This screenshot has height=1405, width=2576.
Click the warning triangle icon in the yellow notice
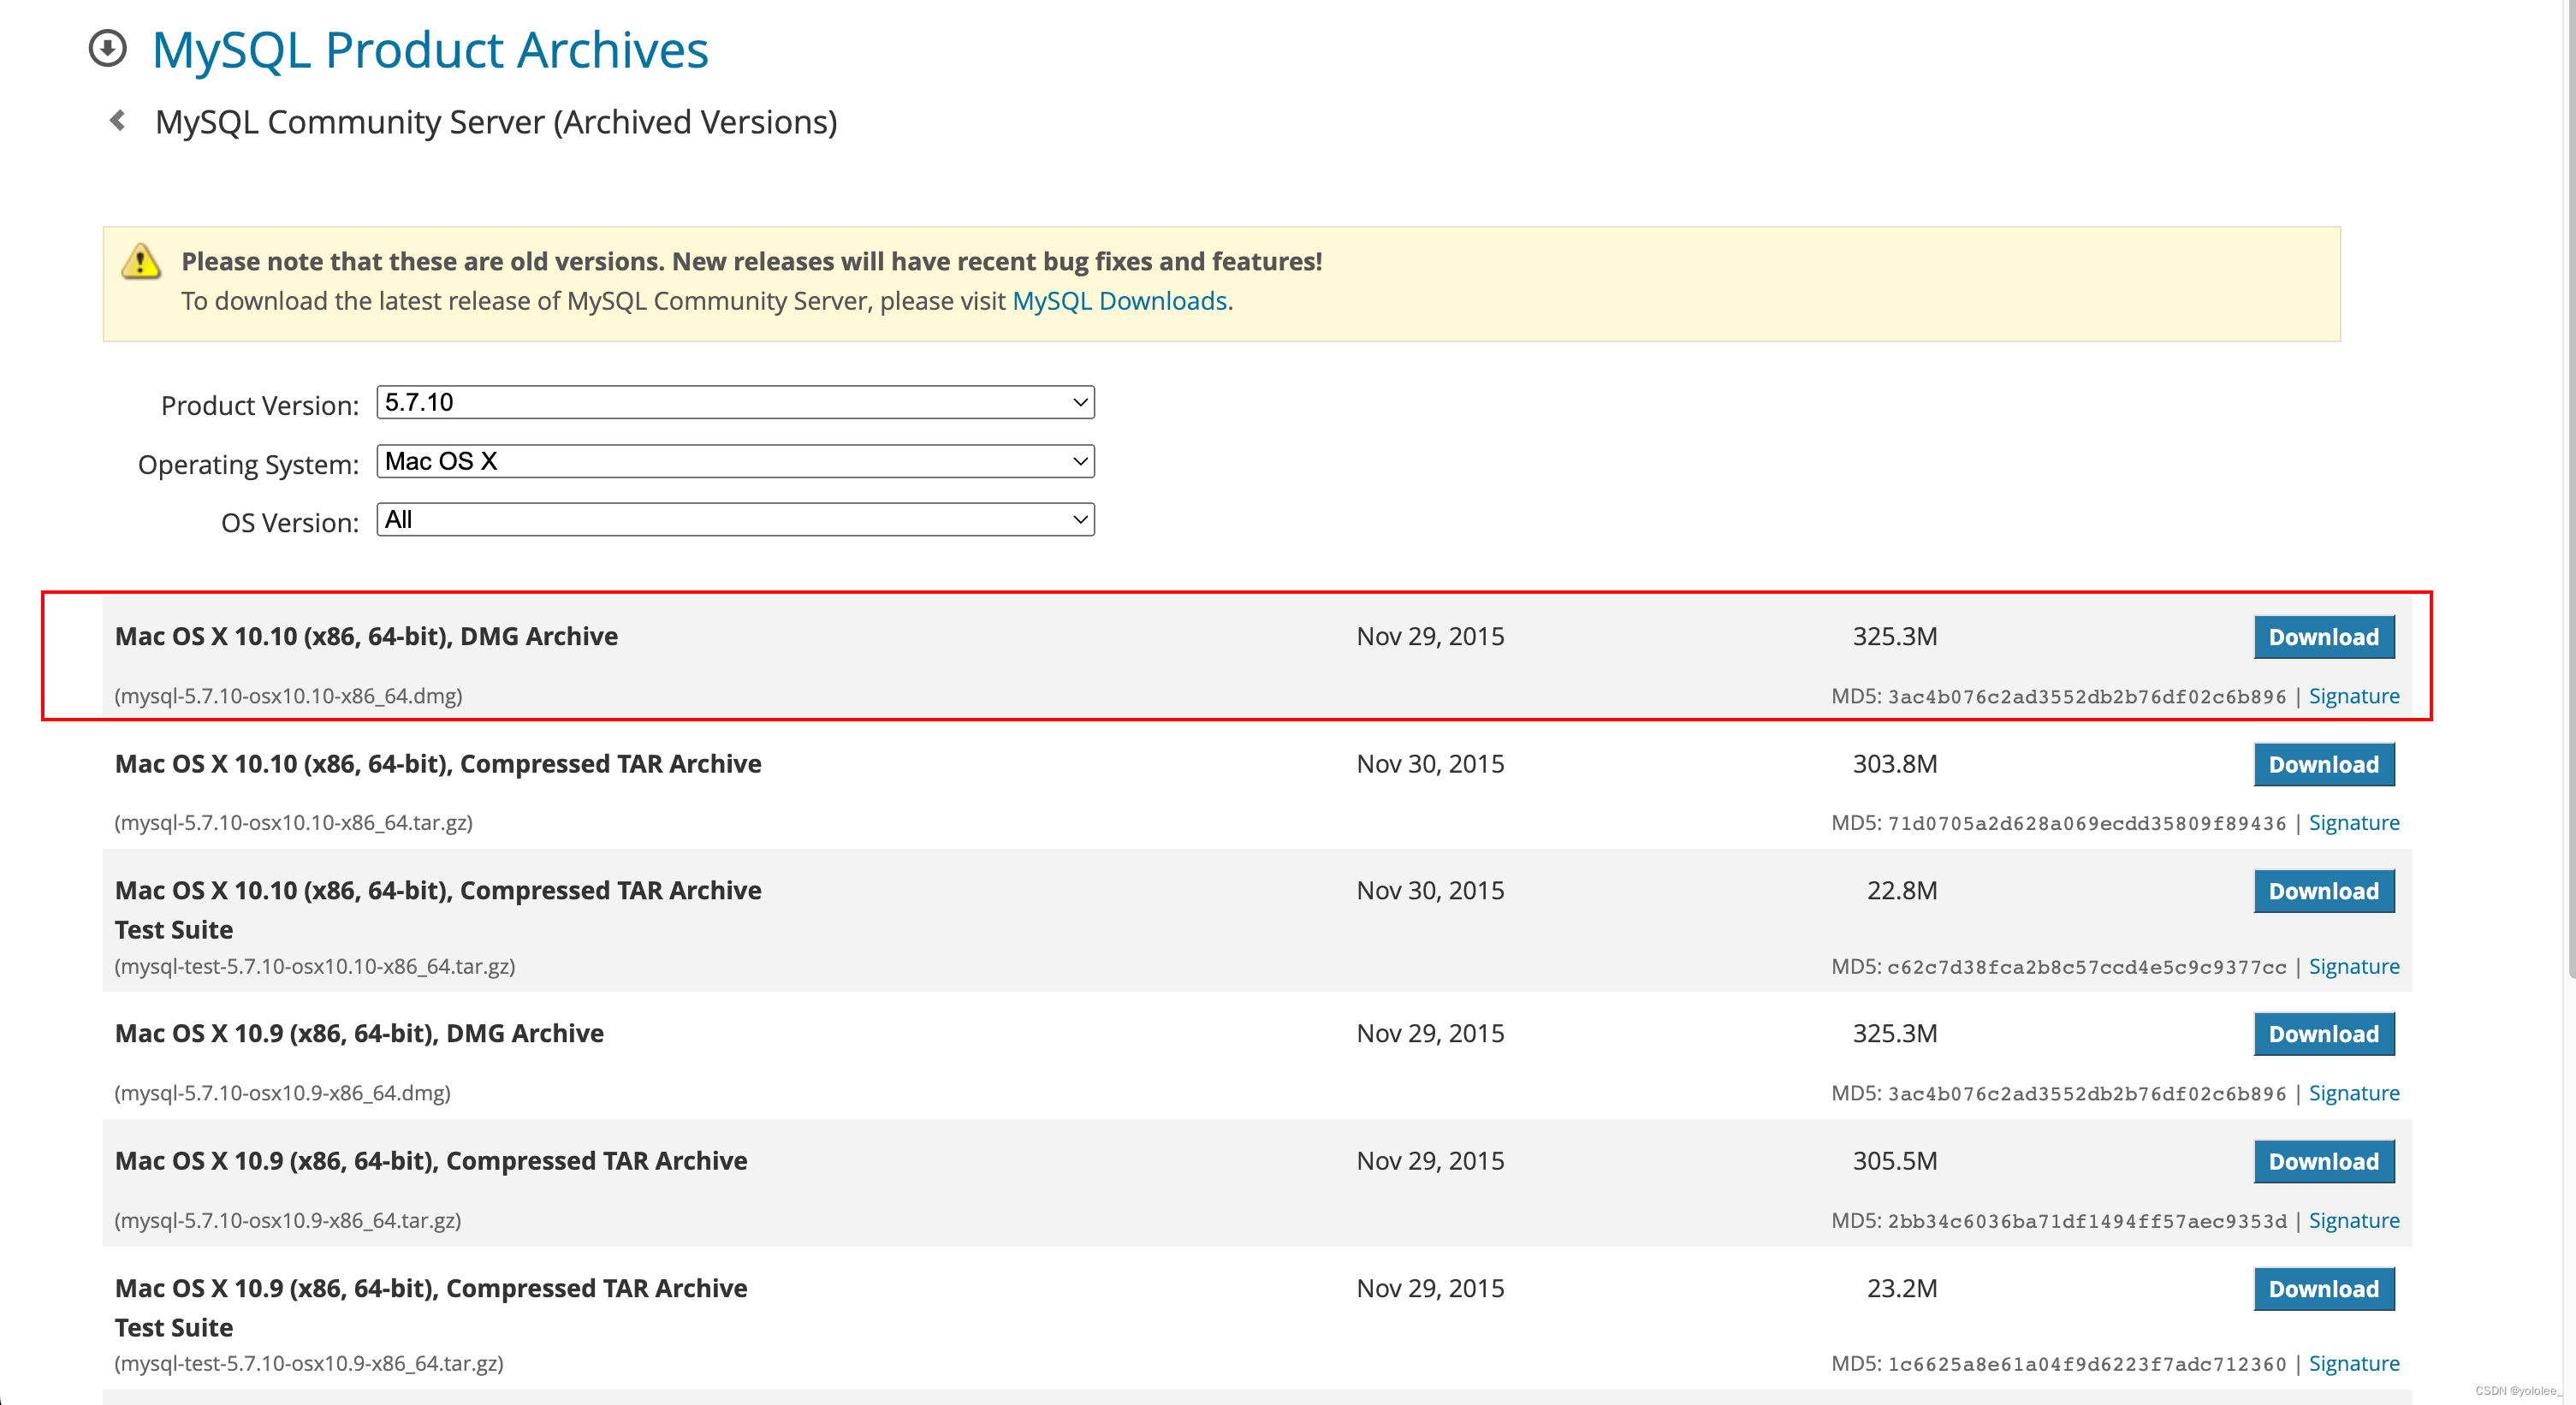pos(141,261)
